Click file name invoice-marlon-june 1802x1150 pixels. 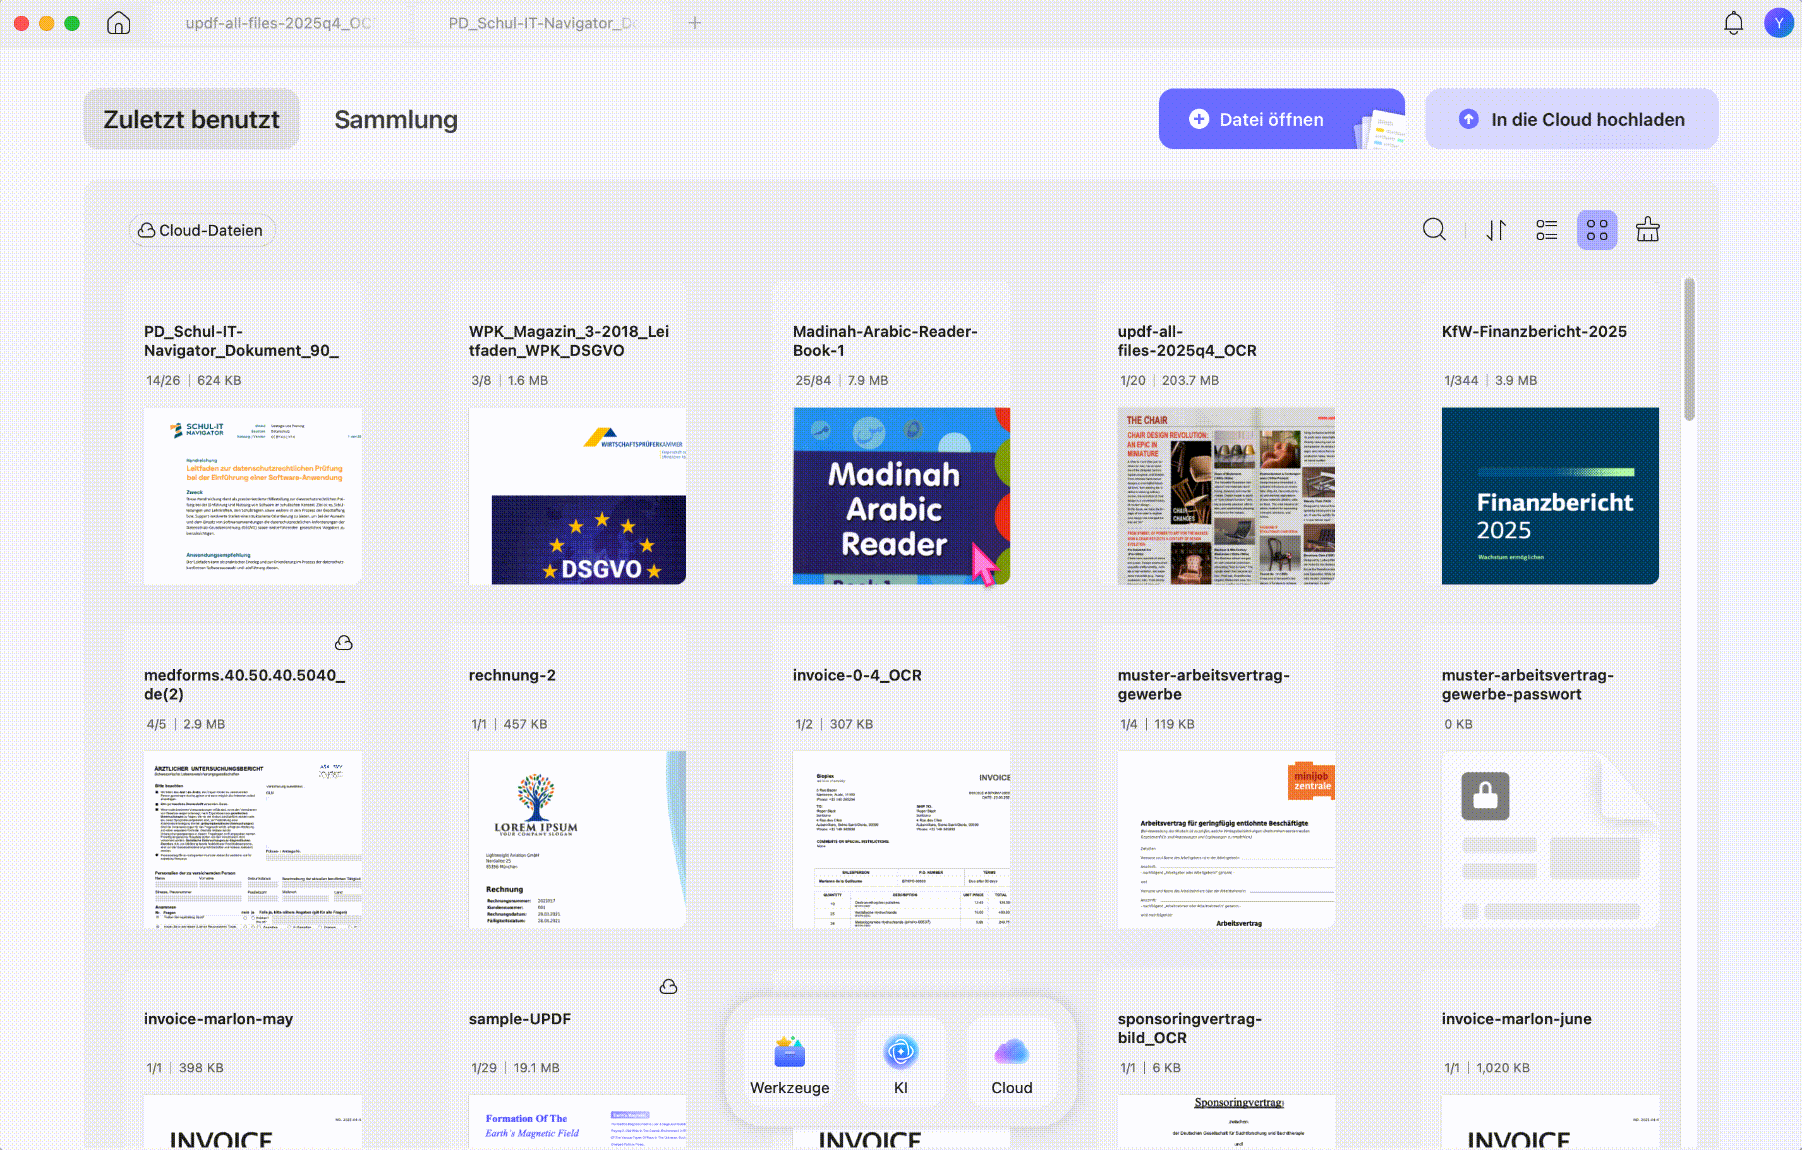1516,1019
